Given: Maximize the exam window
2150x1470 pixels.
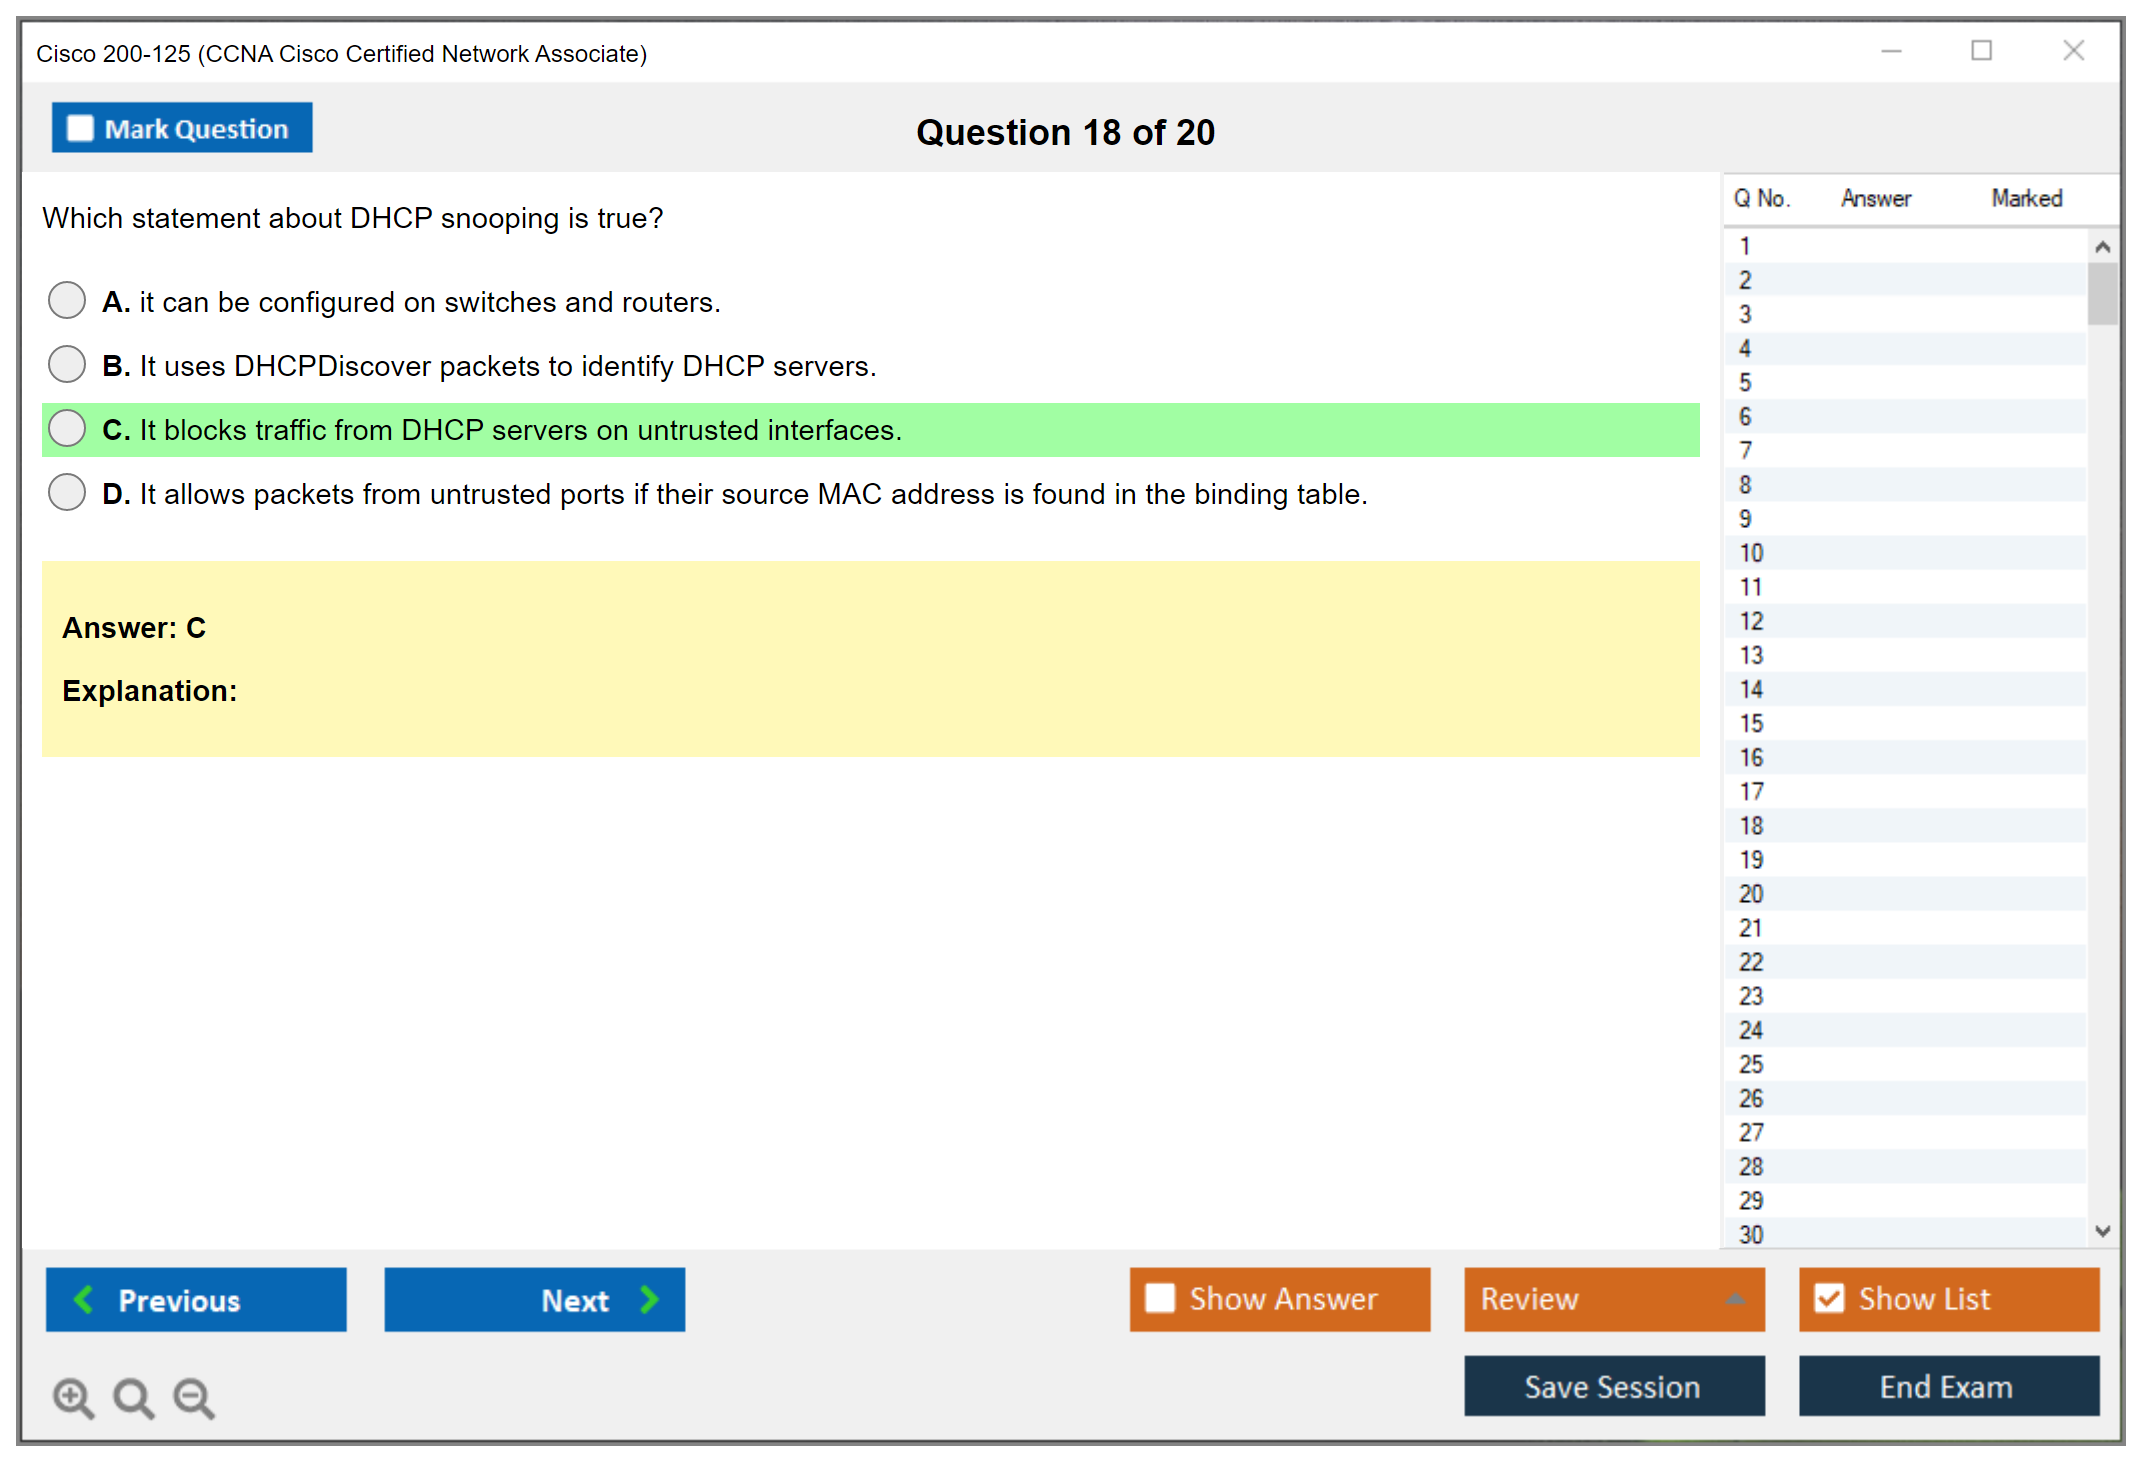Looking at the screenshot, I should 1981,51.
